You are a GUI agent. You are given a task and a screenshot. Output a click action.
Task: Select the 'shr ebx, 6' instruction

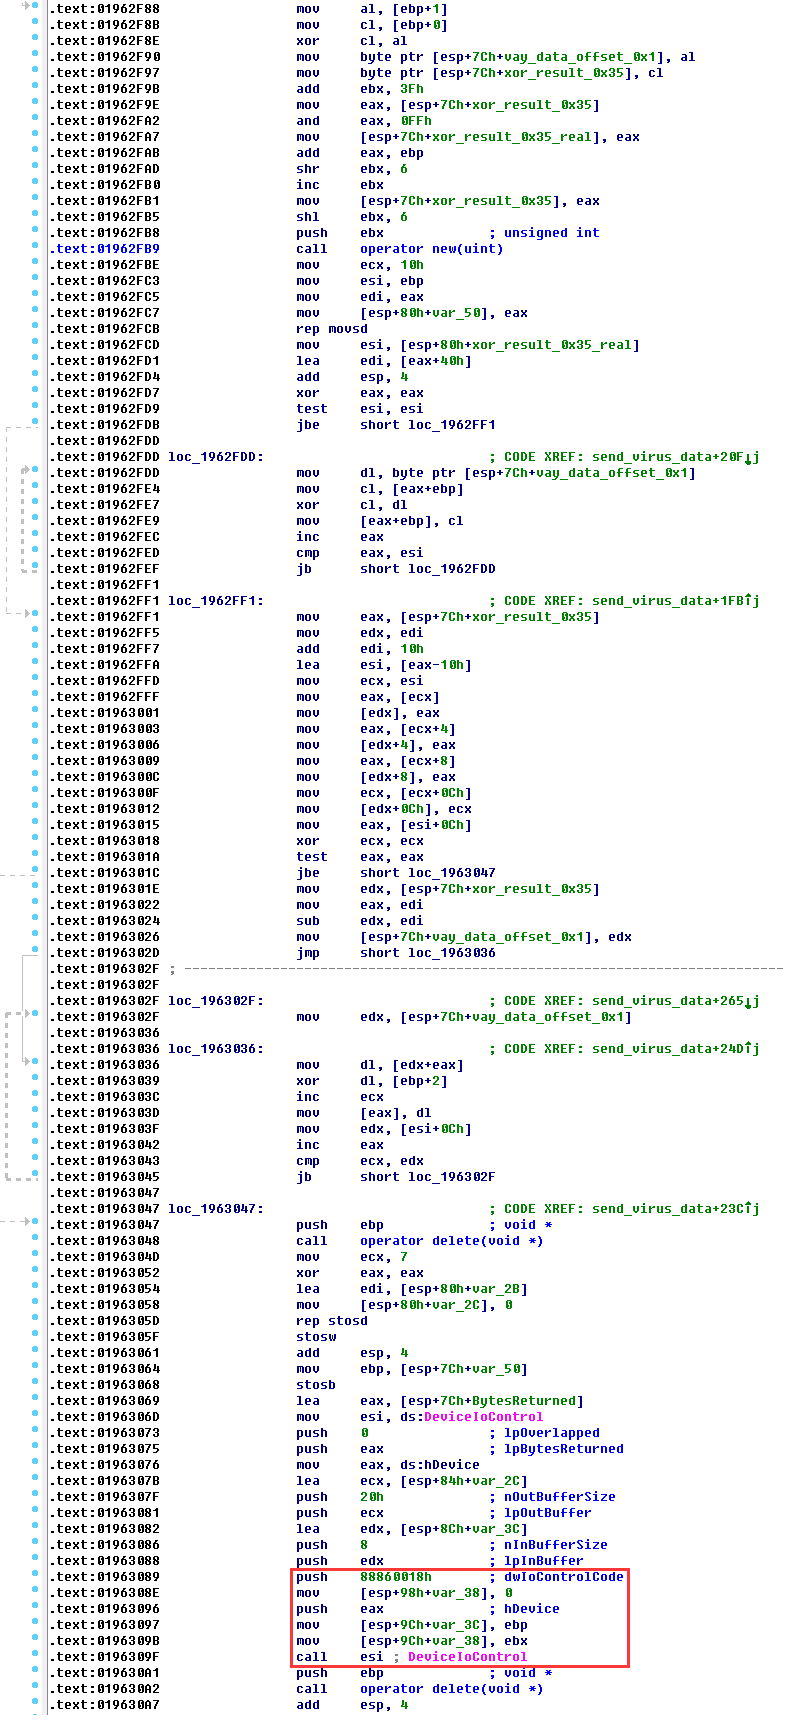tap(352, 169)
